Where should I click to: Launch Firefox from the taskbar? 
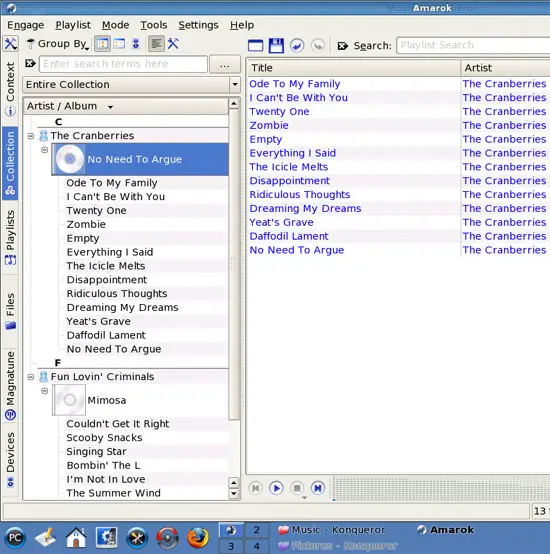(x=198, y=538)
